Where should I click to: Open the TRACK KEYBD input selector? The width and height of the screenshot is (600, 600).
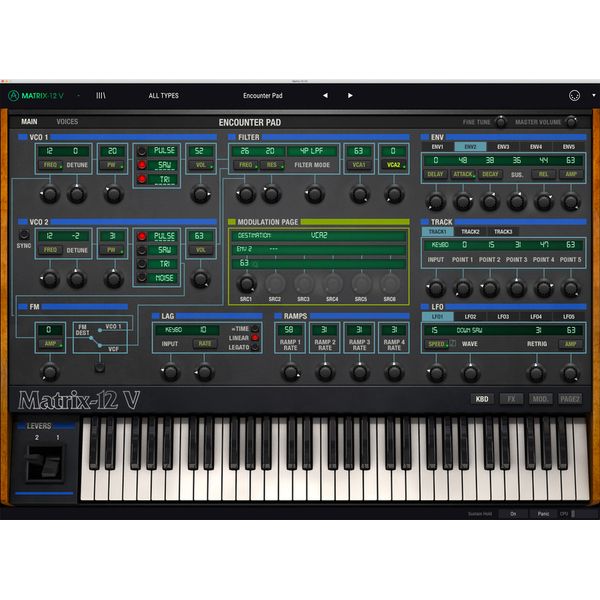(x=440, y=245)
